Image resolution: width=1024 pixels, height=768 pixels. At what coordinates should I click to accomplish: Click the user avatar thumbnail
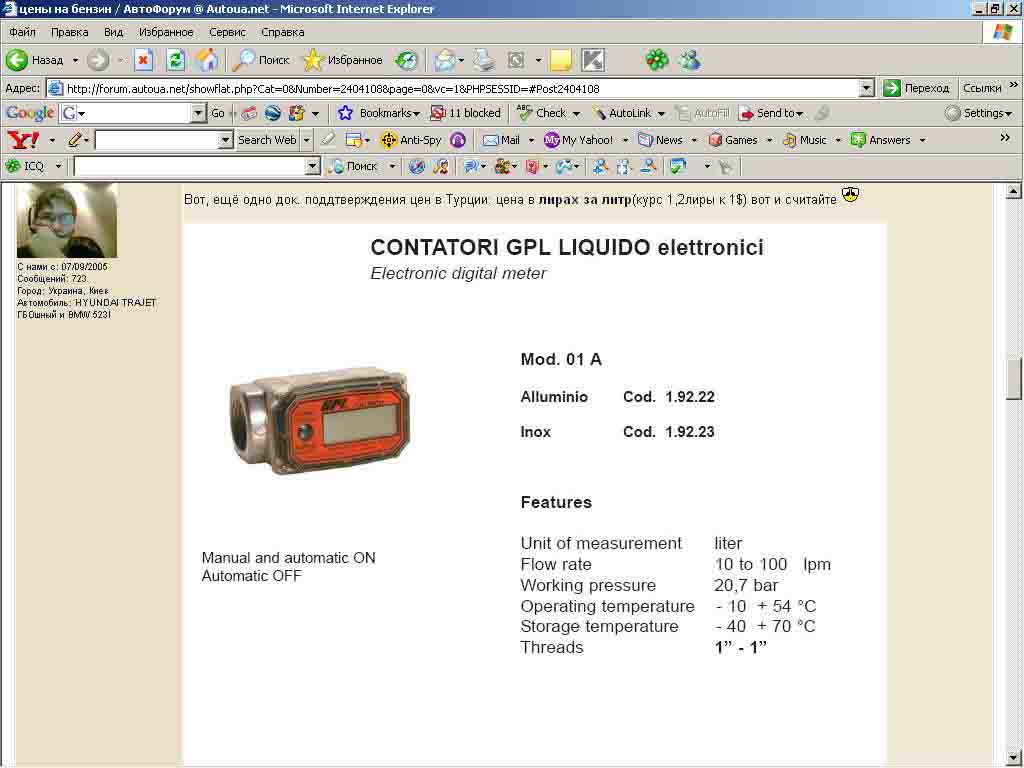(67, 220)
